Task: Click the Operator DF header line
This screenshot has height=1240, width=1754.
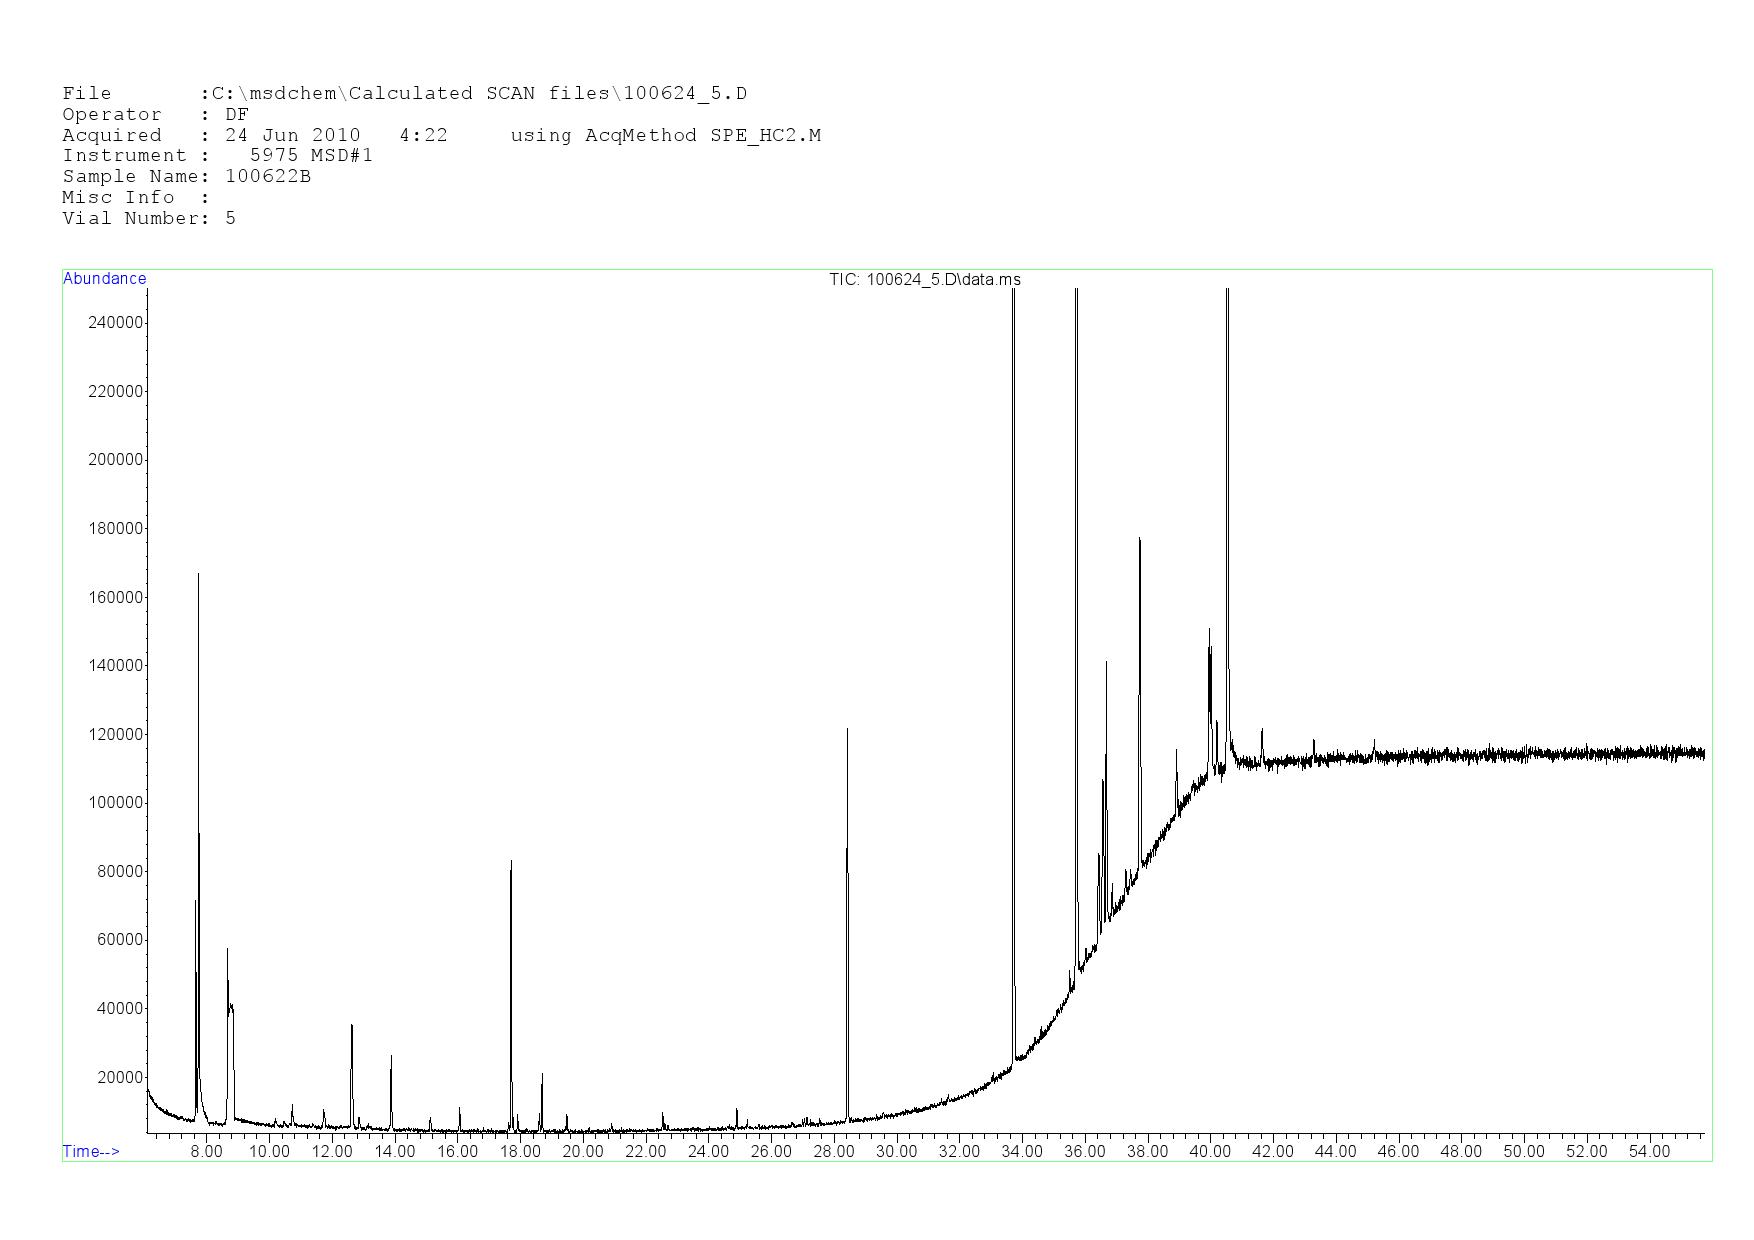Action: (155, 115)
